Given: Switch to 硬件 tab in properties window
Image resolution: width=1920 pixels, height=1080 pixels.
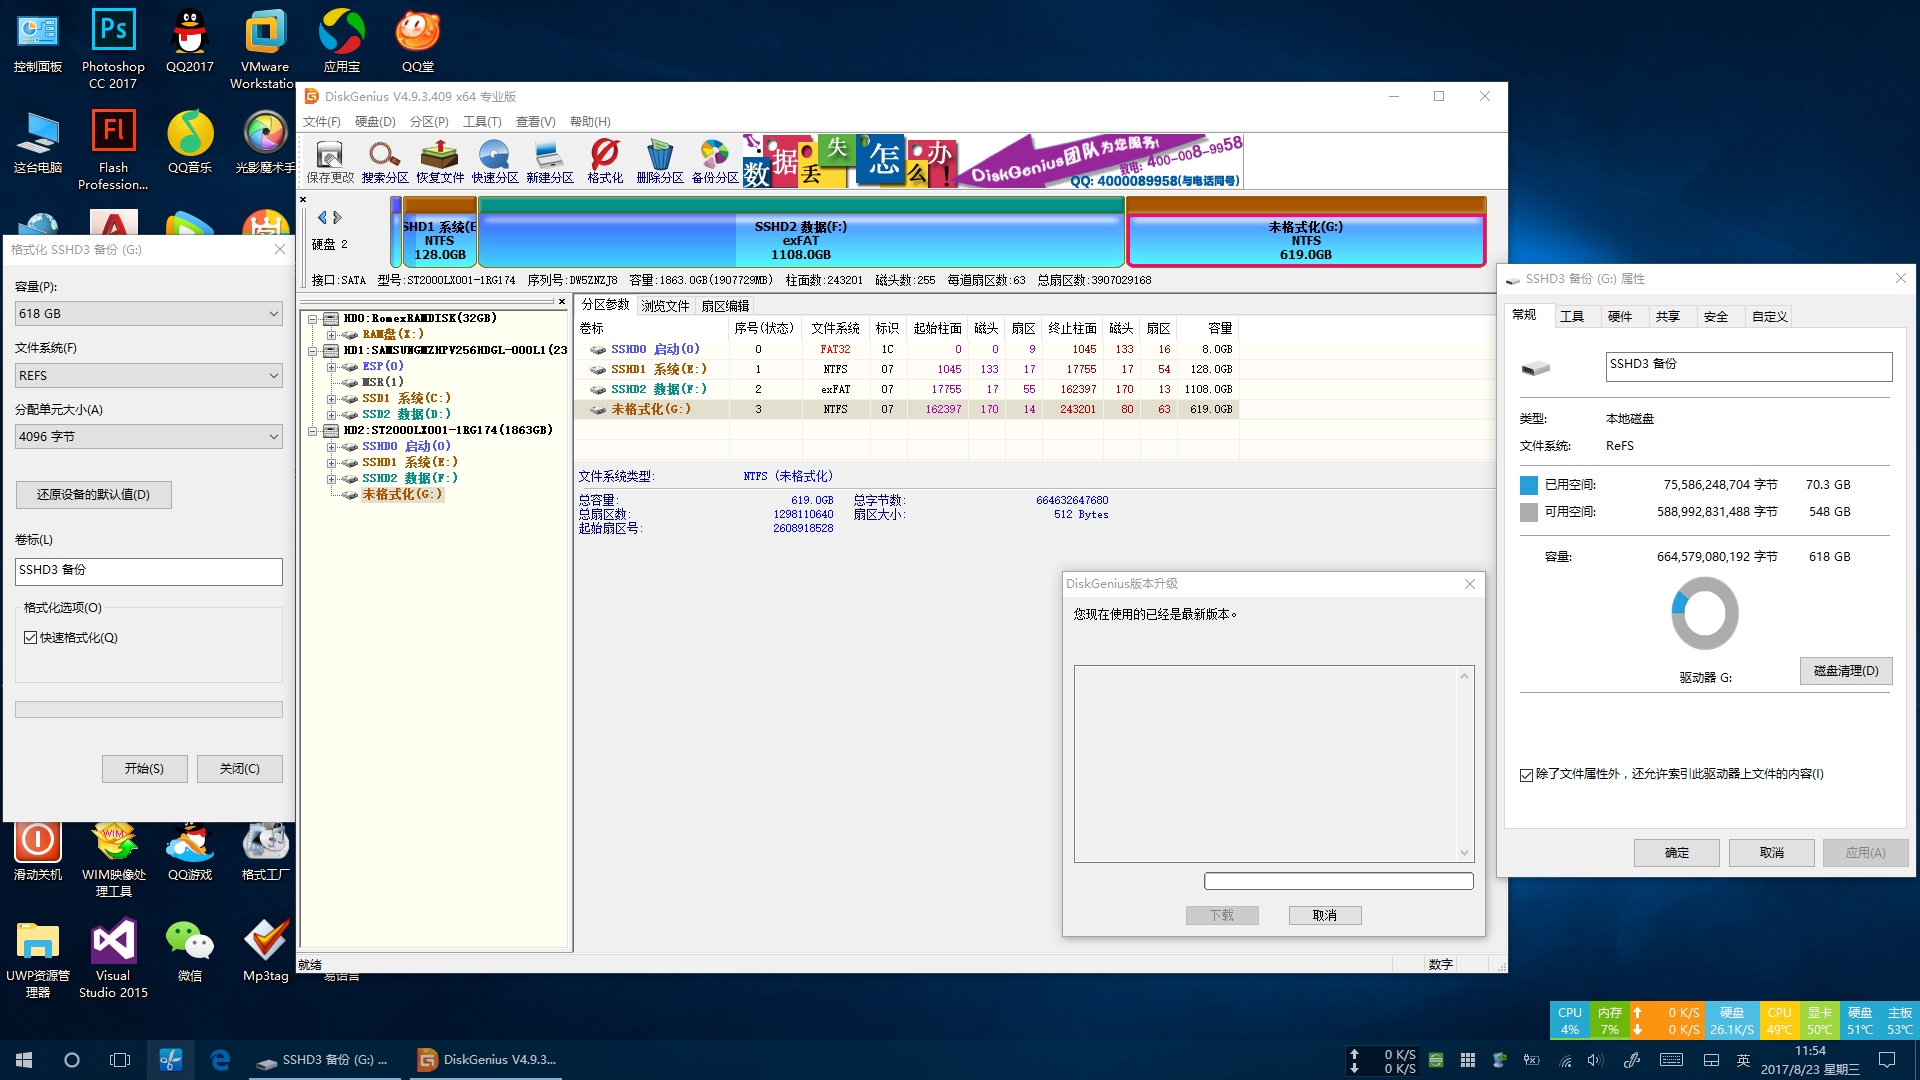Looking at the screenshot, I should [1620, 317].
